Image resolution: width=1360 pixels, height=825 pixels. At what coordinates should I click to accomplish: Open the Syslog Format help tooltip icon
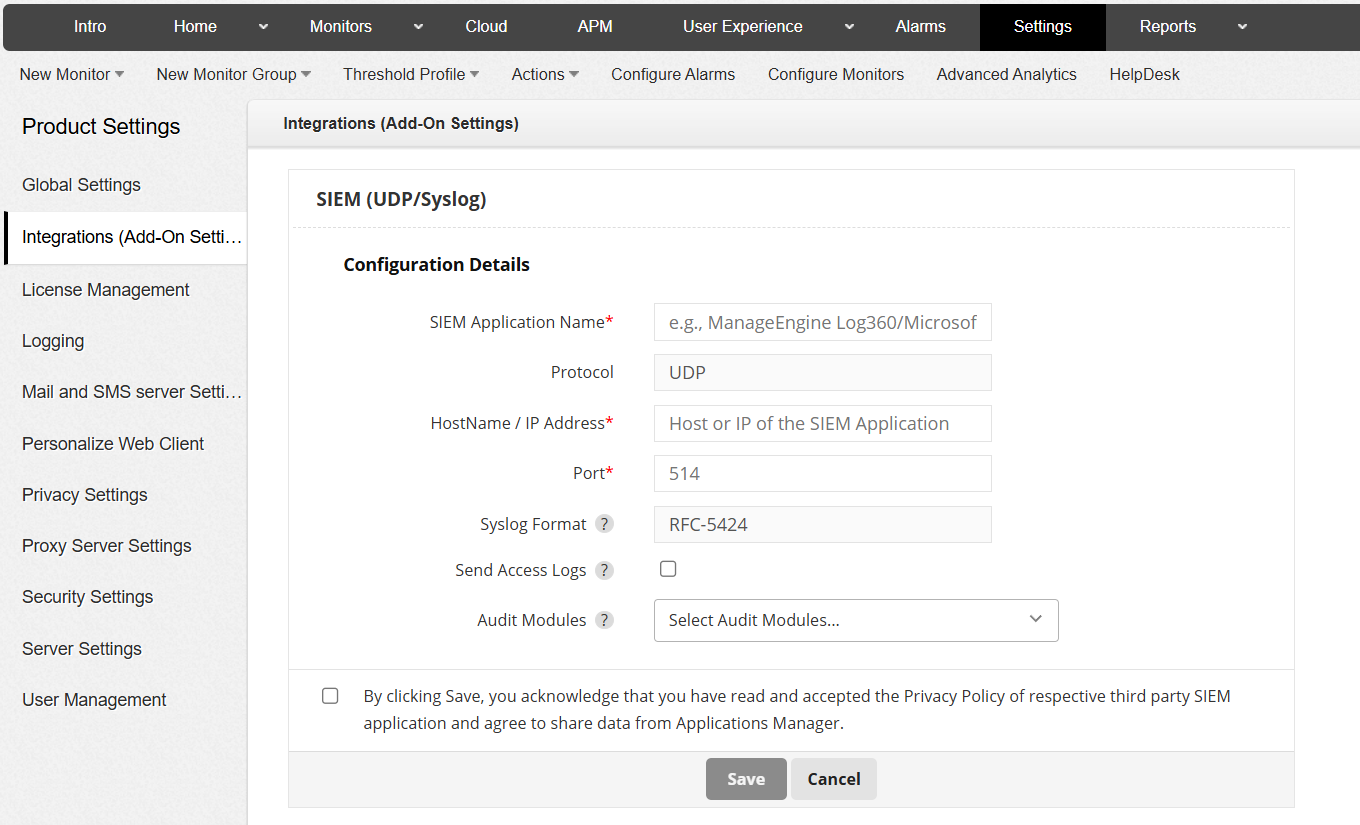[x=605, y=523]
